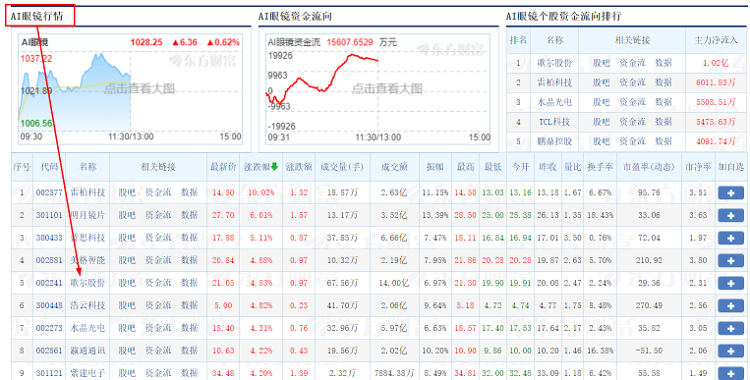The image size is (750, 380).
Task: Sort table by 量比 column header
Action: [573, 167]
